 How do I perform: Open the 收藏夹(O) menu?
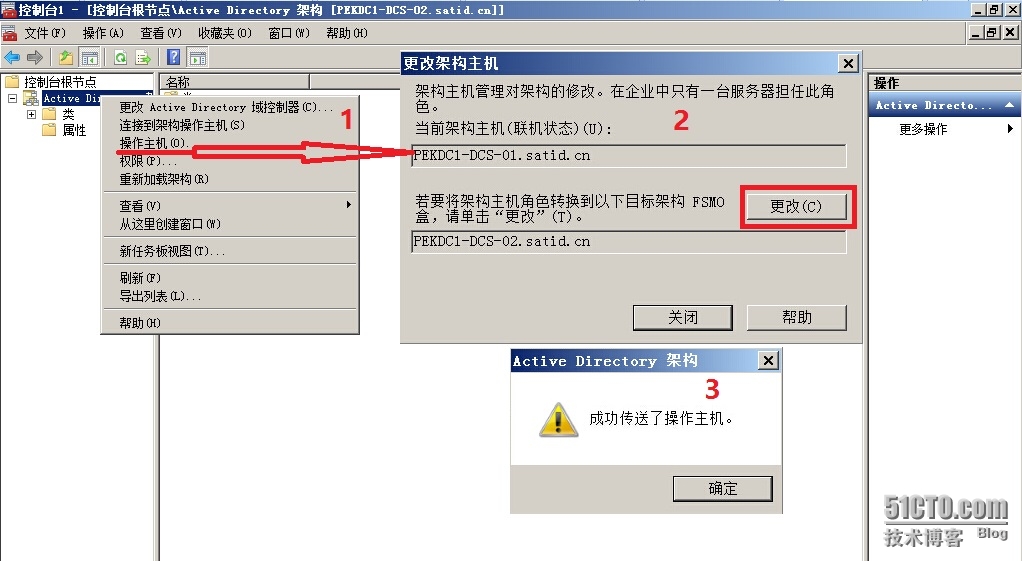pos(225,33)
